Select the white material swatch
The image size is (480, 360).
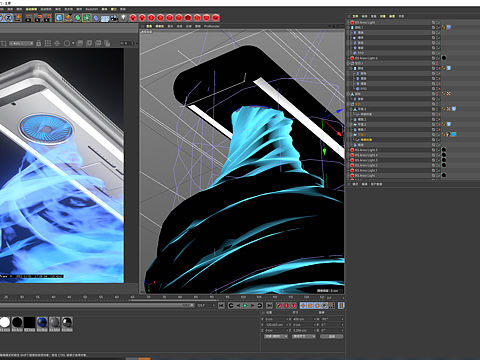tap(5, 322)
